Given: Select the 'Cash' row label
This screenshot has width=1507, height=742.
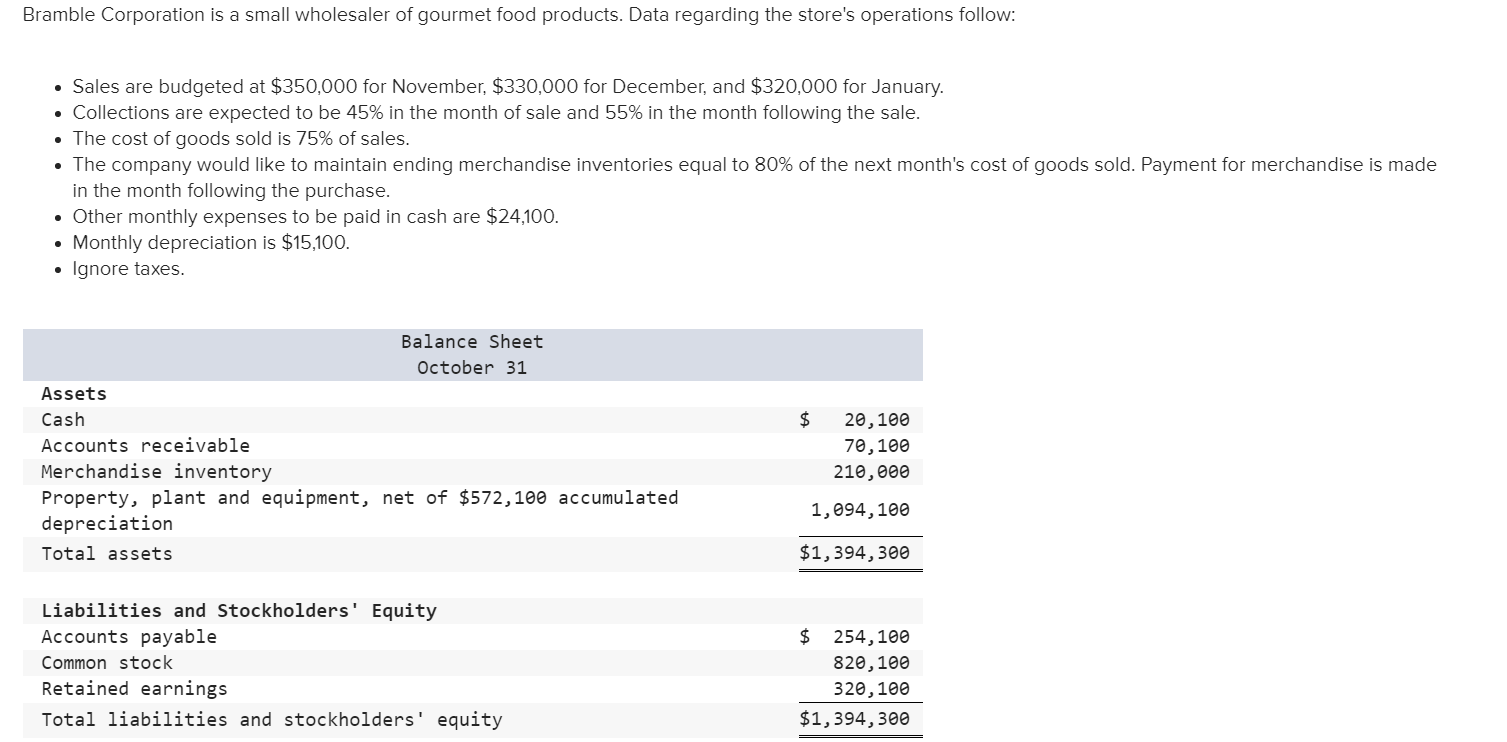Looking at the screenshot, I should pos(63,420).
